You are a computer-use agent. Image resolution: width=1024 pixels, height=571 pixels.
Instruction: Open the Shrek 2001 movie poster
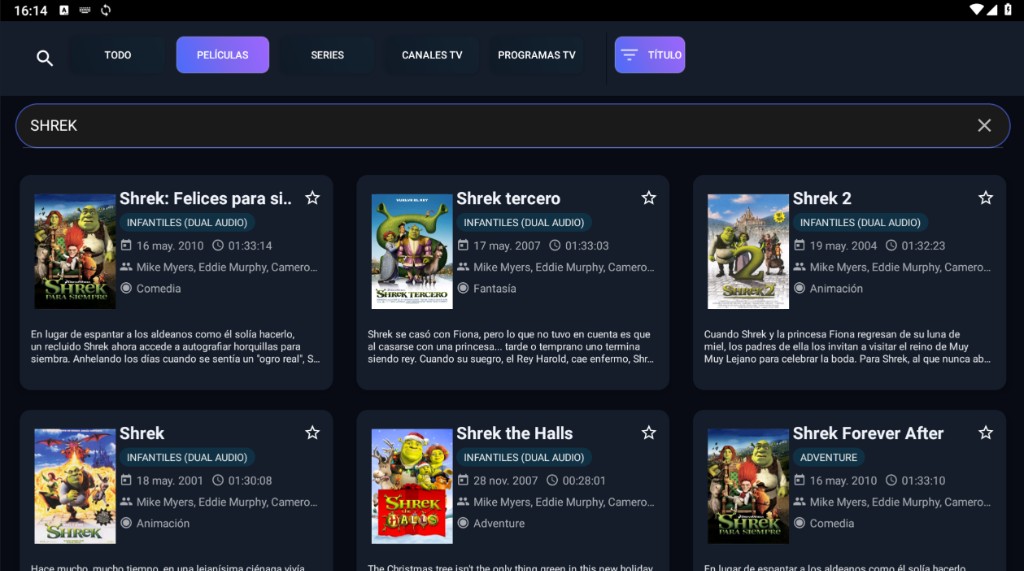click(x=75, y=486)
